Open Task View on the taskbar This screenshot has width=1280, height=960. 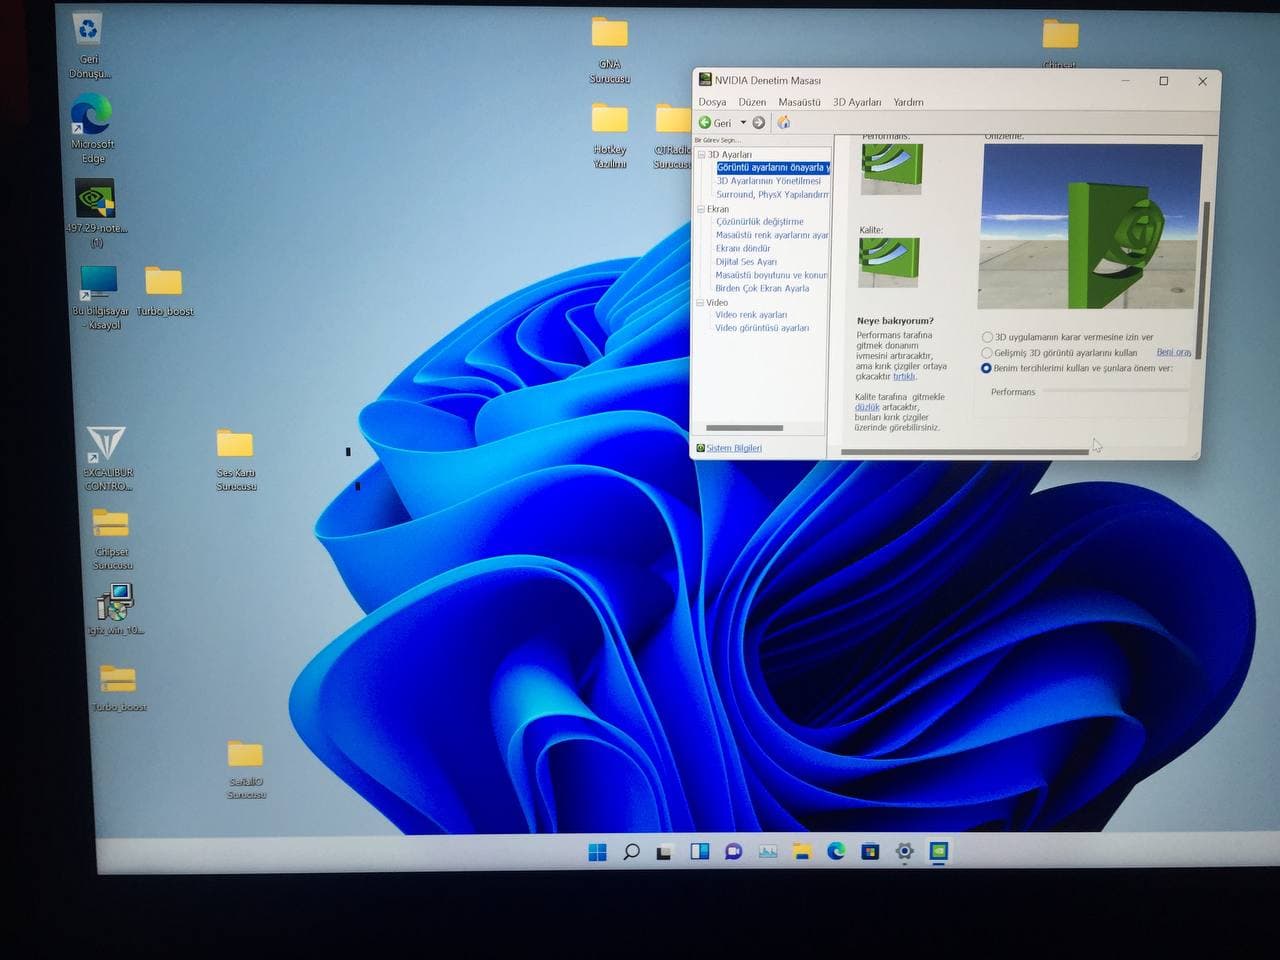click(x=664, y=852)
